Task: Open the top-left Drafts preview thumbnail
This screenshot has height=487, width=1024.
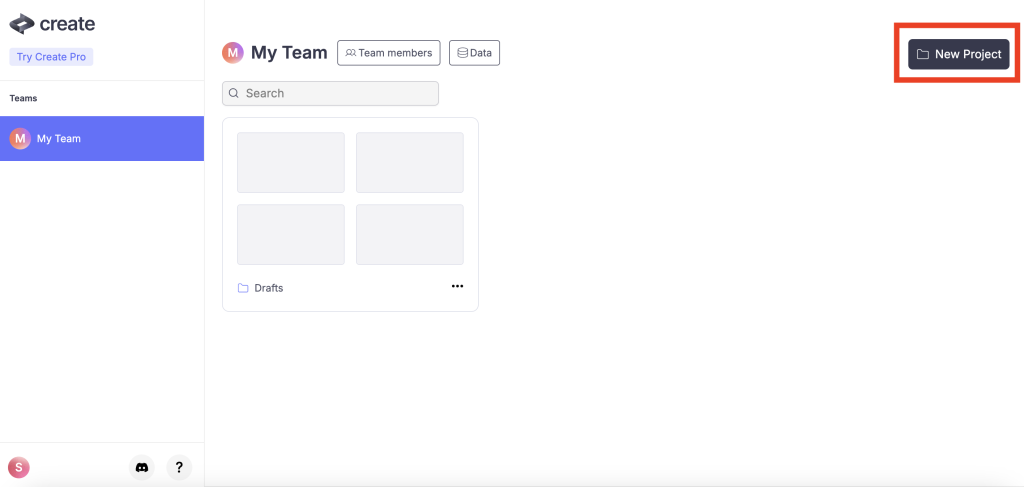Action: (290, 163)
